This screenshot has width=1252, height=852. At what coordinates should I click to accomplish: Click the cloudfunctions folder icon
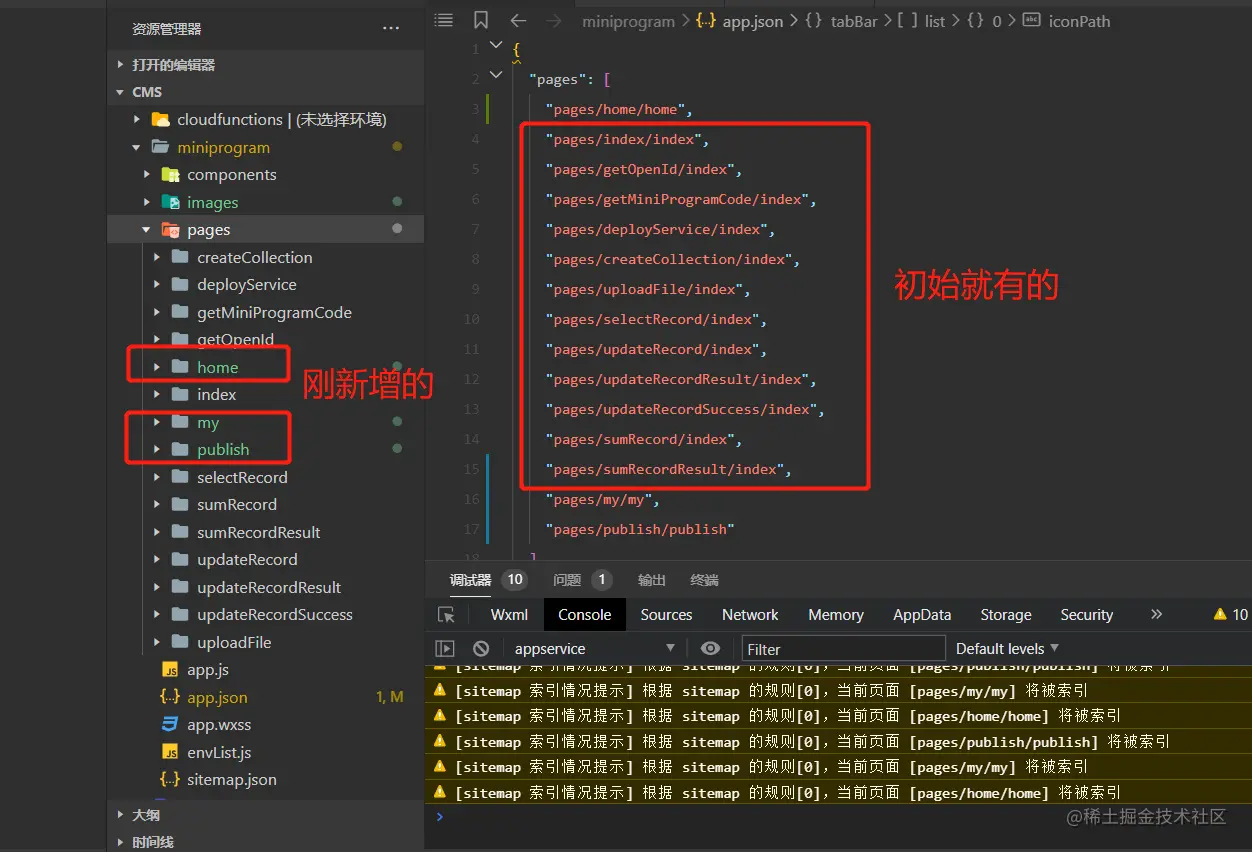click(x=160, y=119)
